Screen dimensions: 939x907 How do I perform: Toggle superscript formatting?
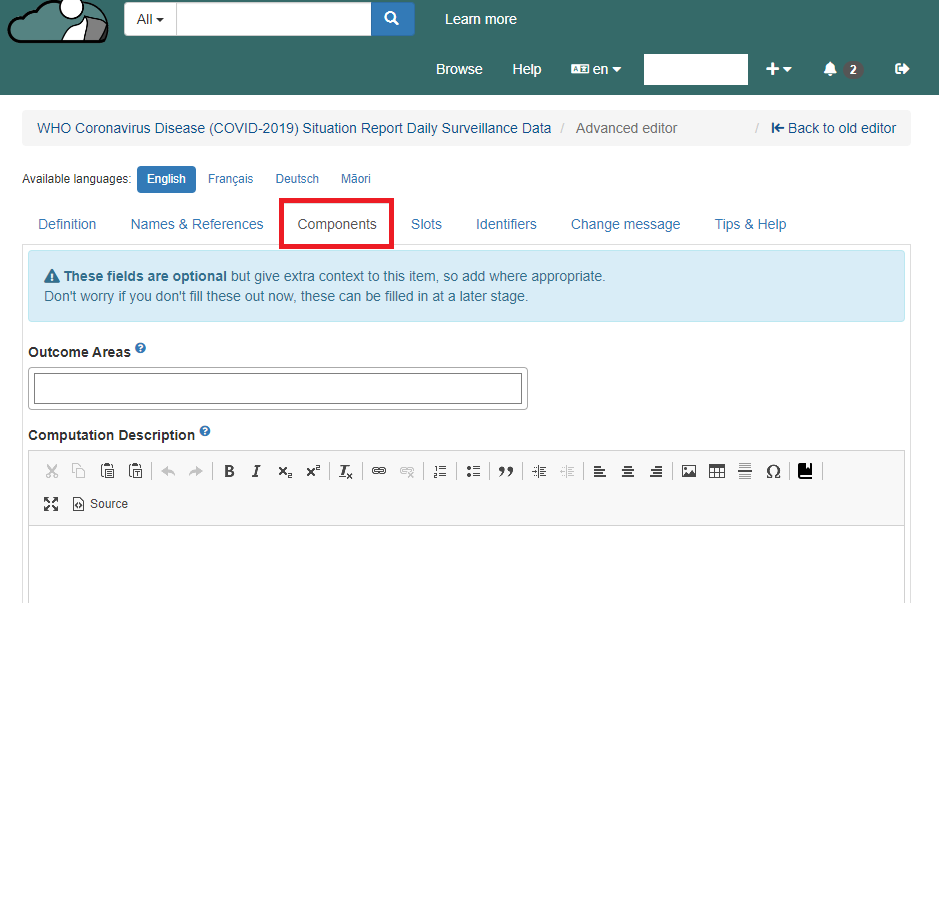tap(313, 471)
